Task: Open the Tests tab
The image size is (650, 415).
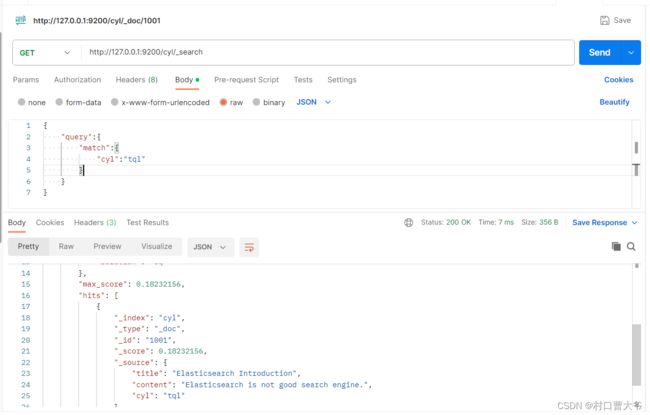Action: [x=303, y=80]
